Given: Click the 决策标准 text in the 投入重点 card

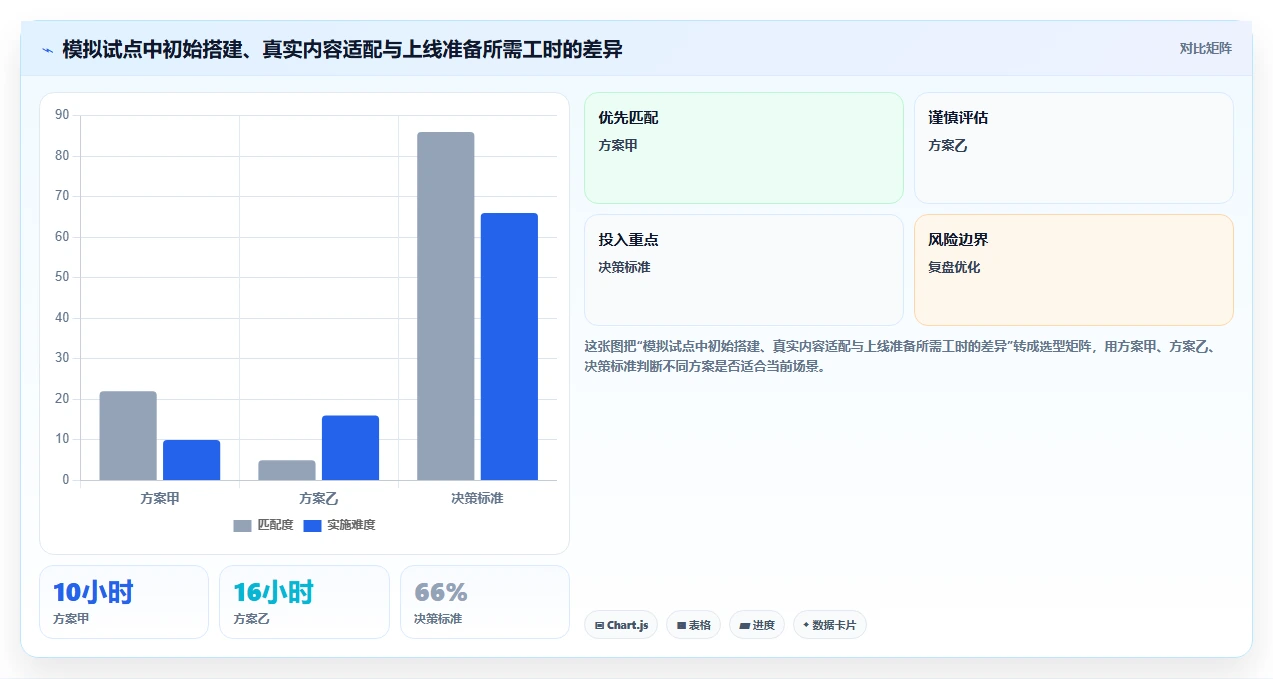Looking at the screenshot, I should pyautogui.click(x=624, y=267).
